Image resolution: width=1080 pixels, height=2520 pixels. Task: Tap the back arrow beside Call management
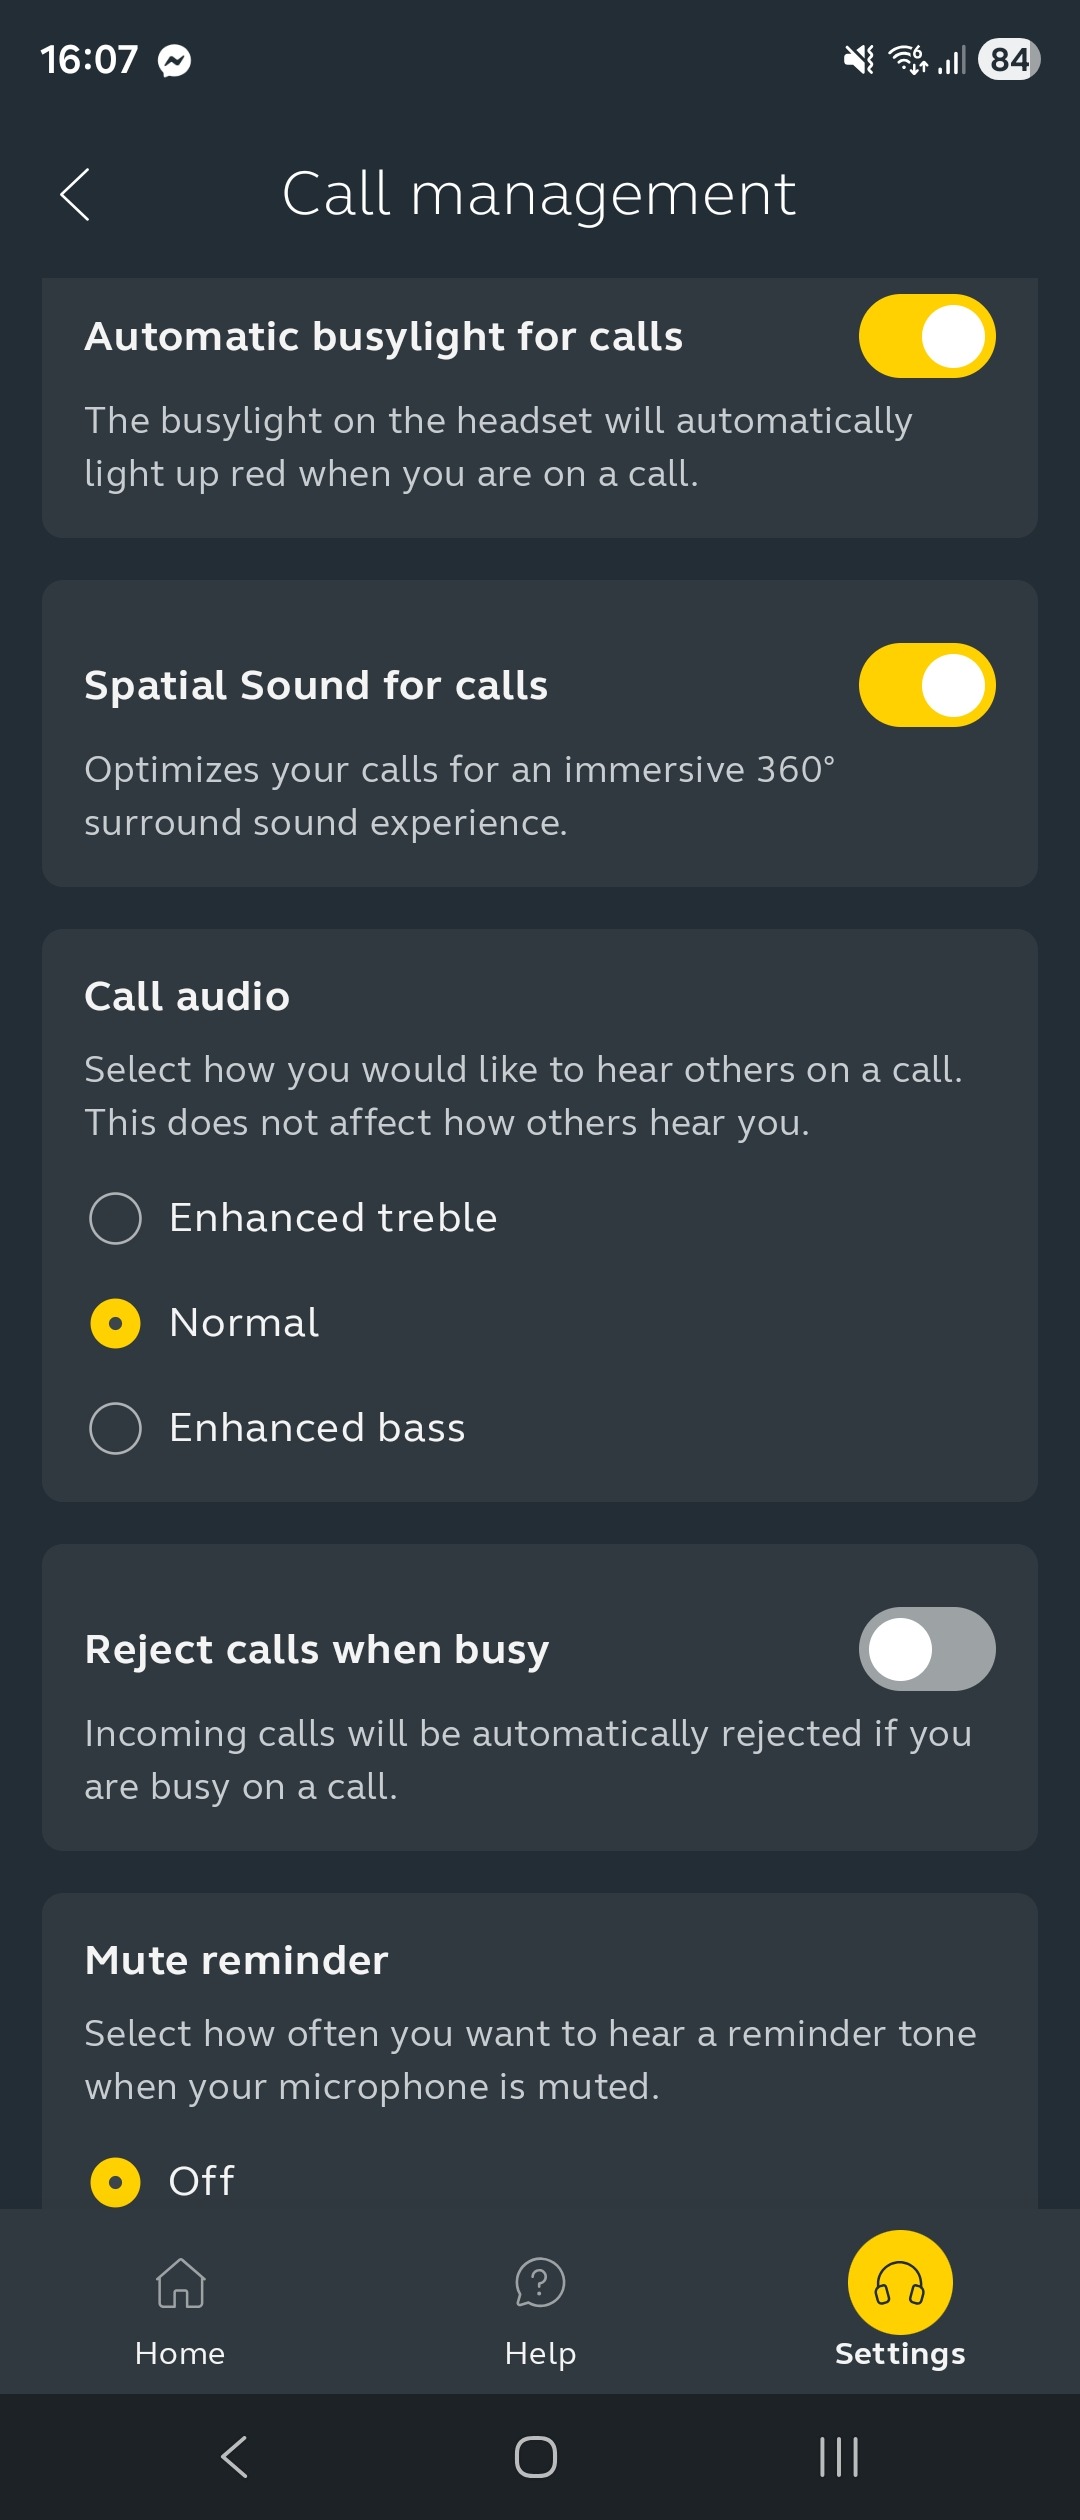point(76,194)
